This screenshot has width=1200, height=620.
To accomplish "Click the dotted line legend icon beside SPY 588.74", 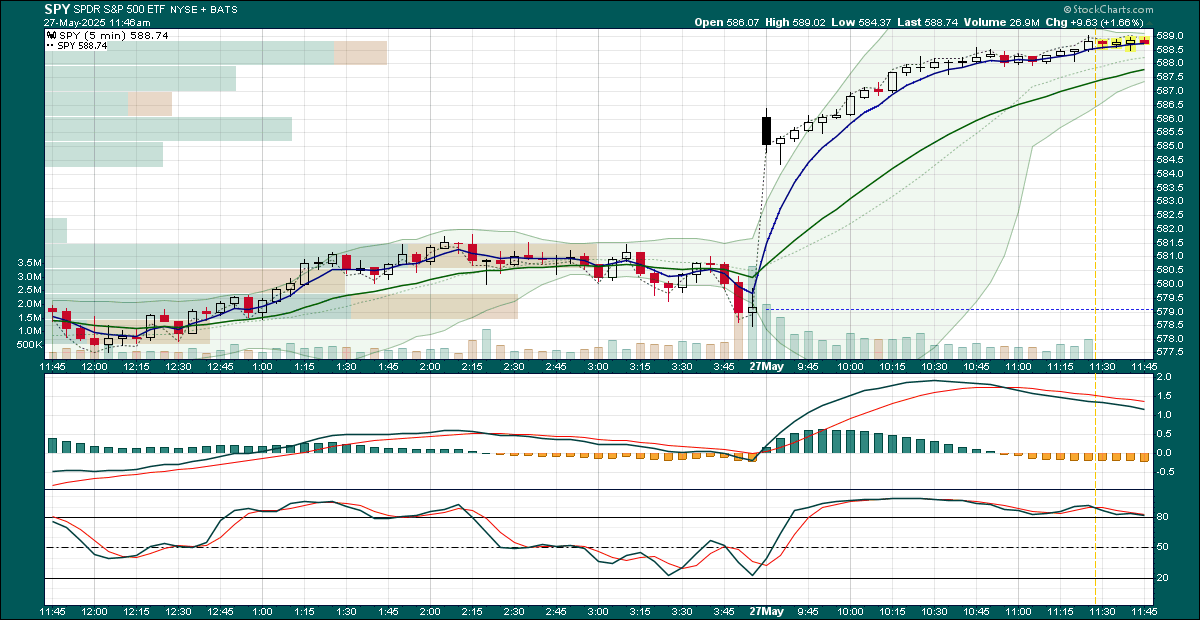I will tap(50, 46).
